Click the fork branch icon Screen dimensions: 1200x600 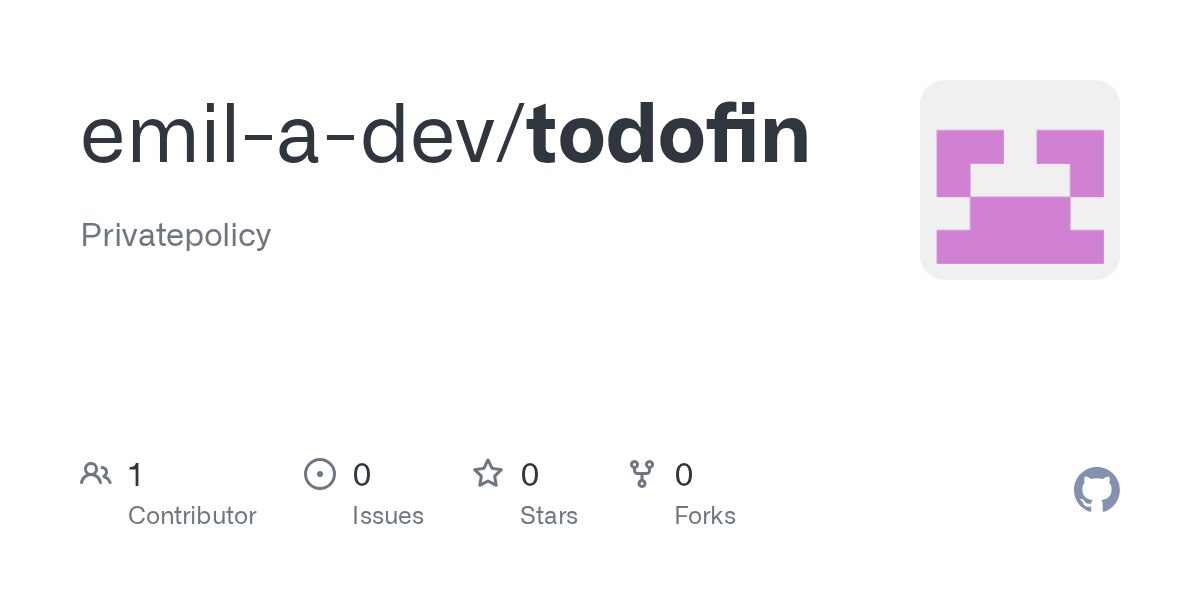click(x=642, y=473)
